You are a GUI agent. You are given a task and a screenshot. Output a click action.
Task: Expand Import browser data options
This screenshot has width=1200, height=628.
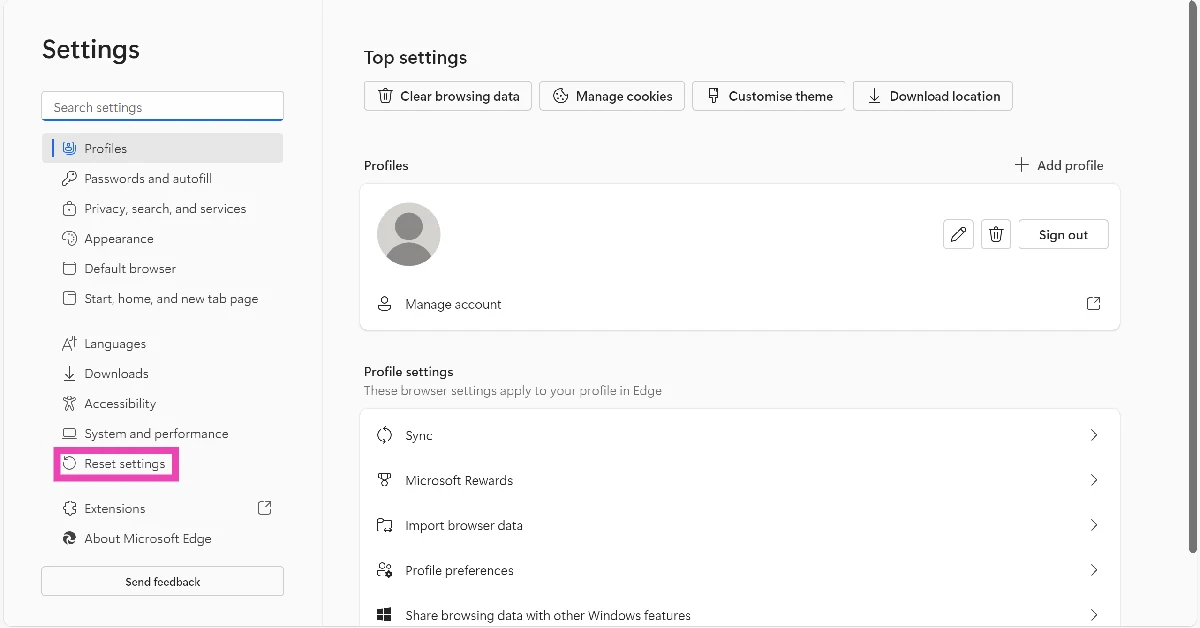[1093, 525]
